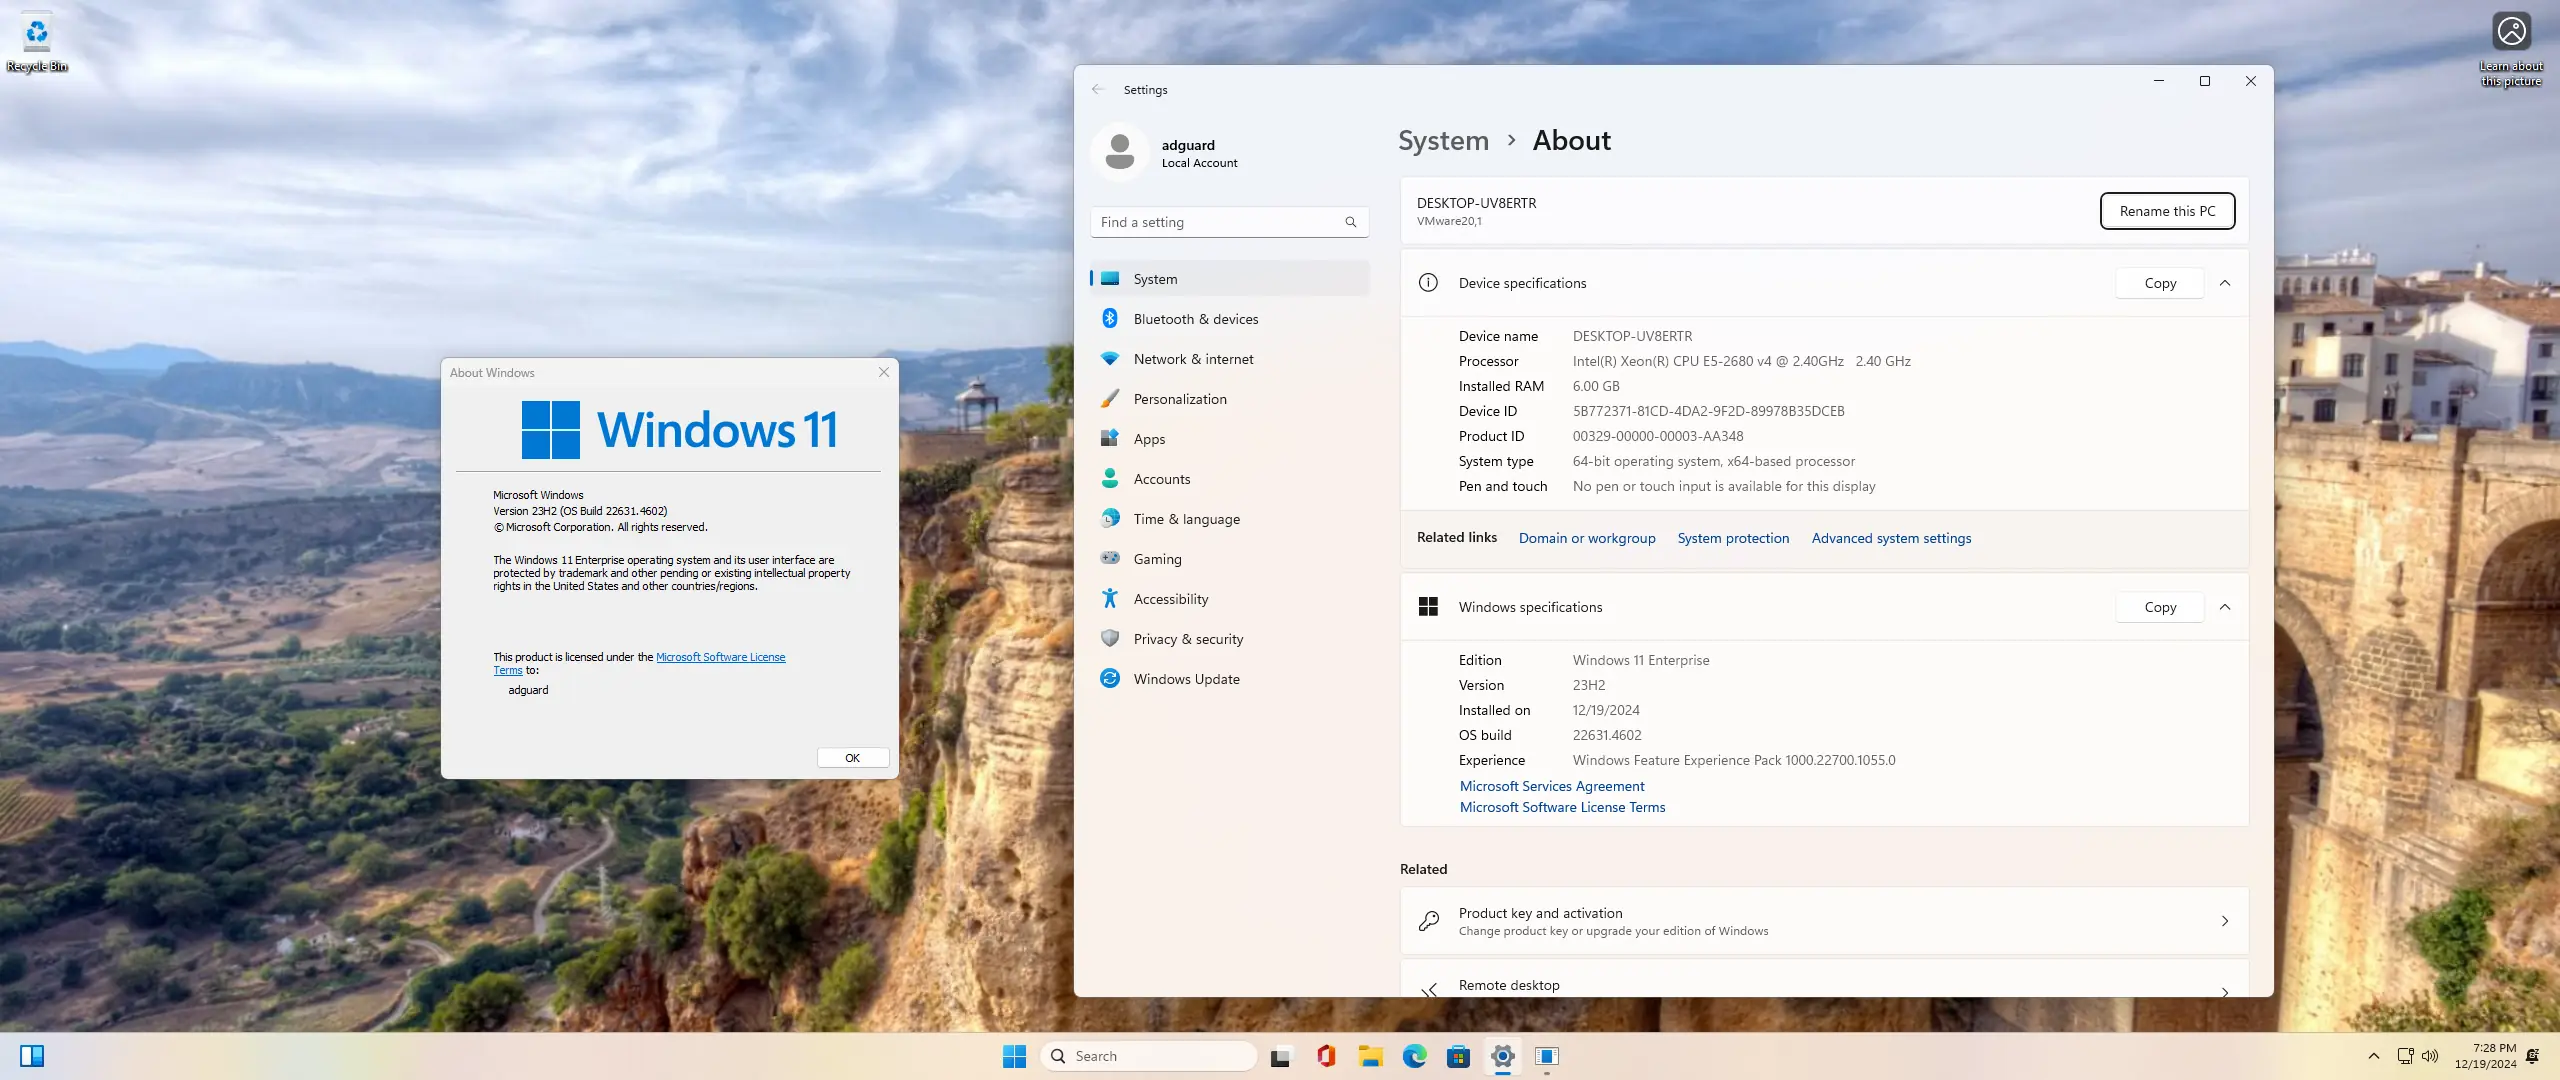The image size is (2560, 1080).
Task: Collapse the Device specifications section
Action: pyautogui.click(x=2225, y=283)
